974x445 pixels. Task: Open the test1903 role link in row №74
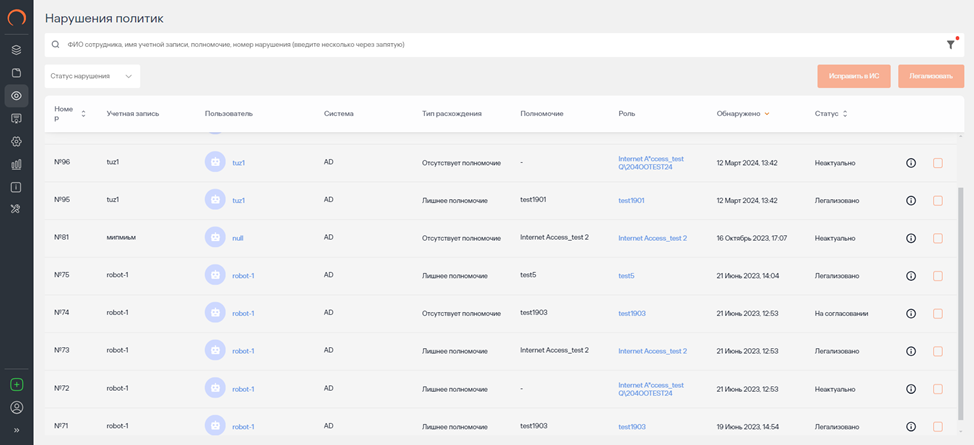click(632, 313)
